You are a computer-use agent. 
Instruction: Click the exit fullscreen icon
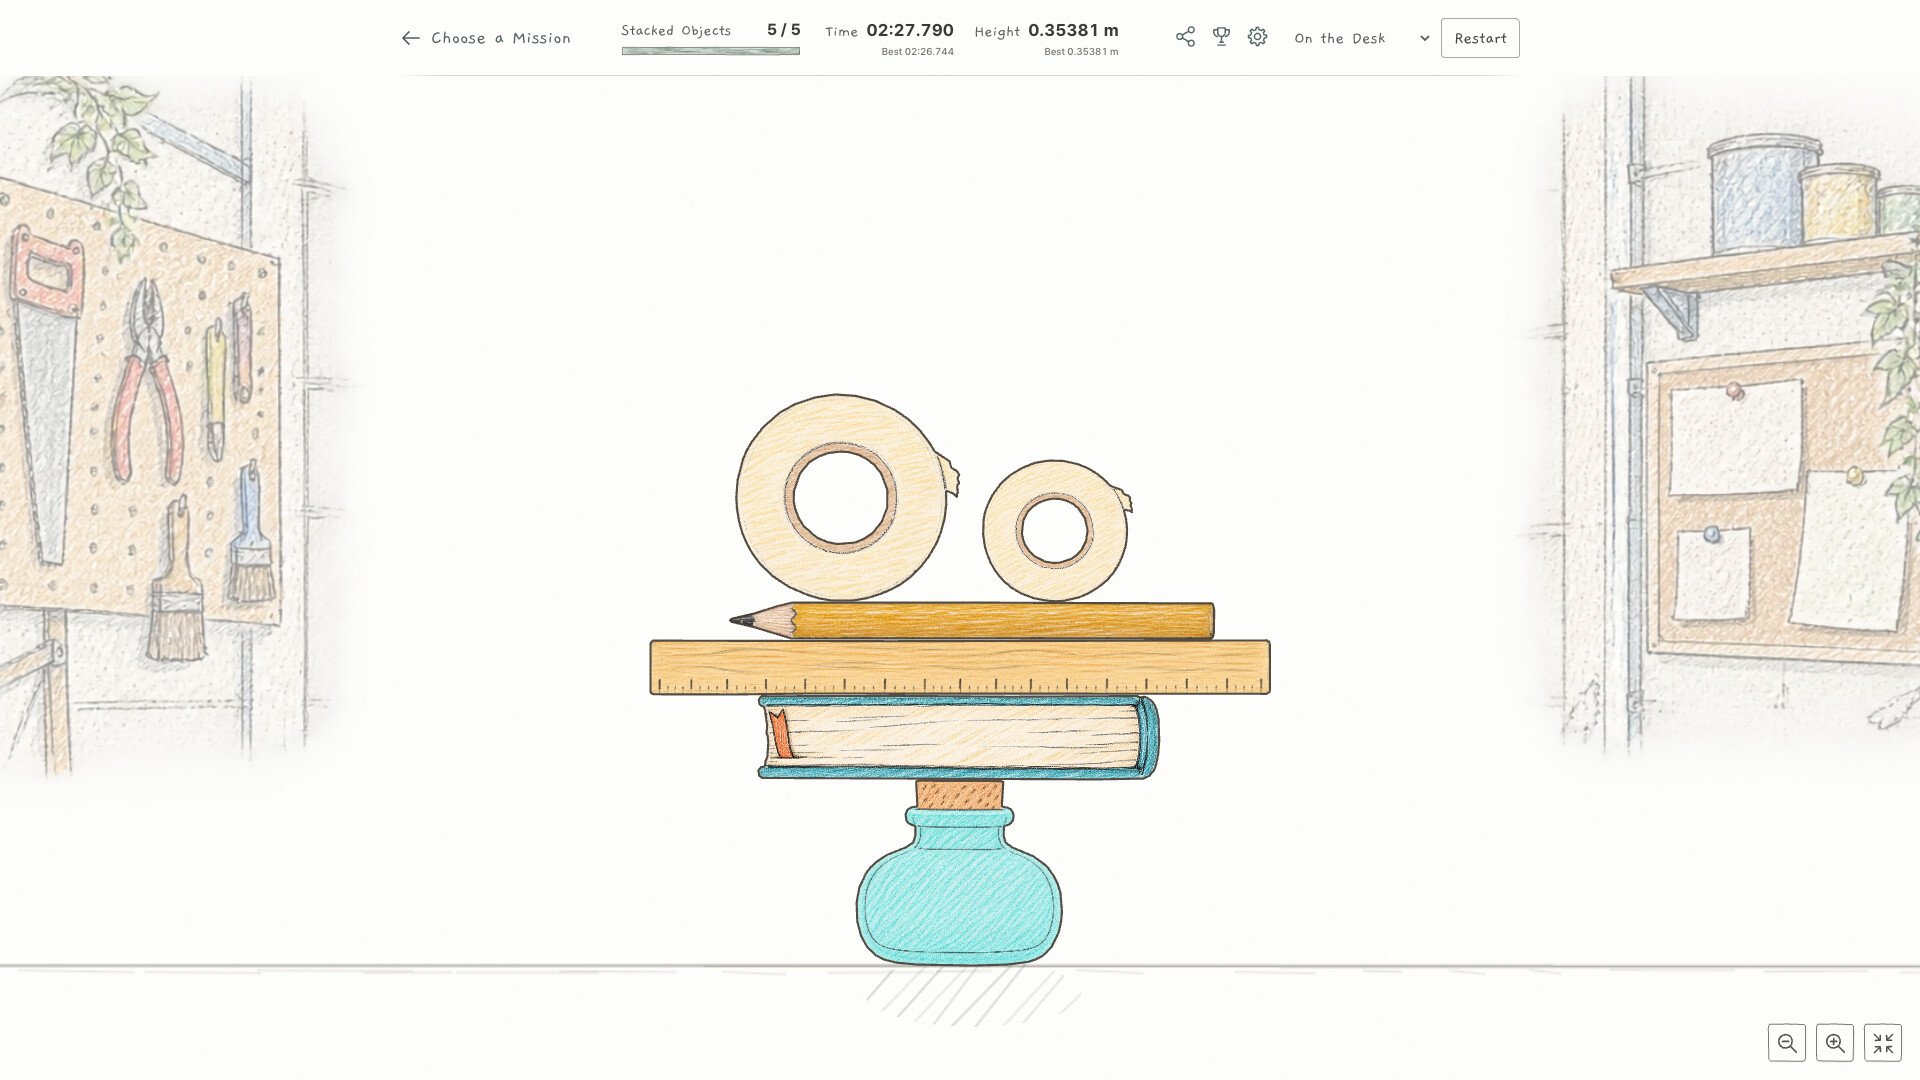(x=1883, y=1043)
